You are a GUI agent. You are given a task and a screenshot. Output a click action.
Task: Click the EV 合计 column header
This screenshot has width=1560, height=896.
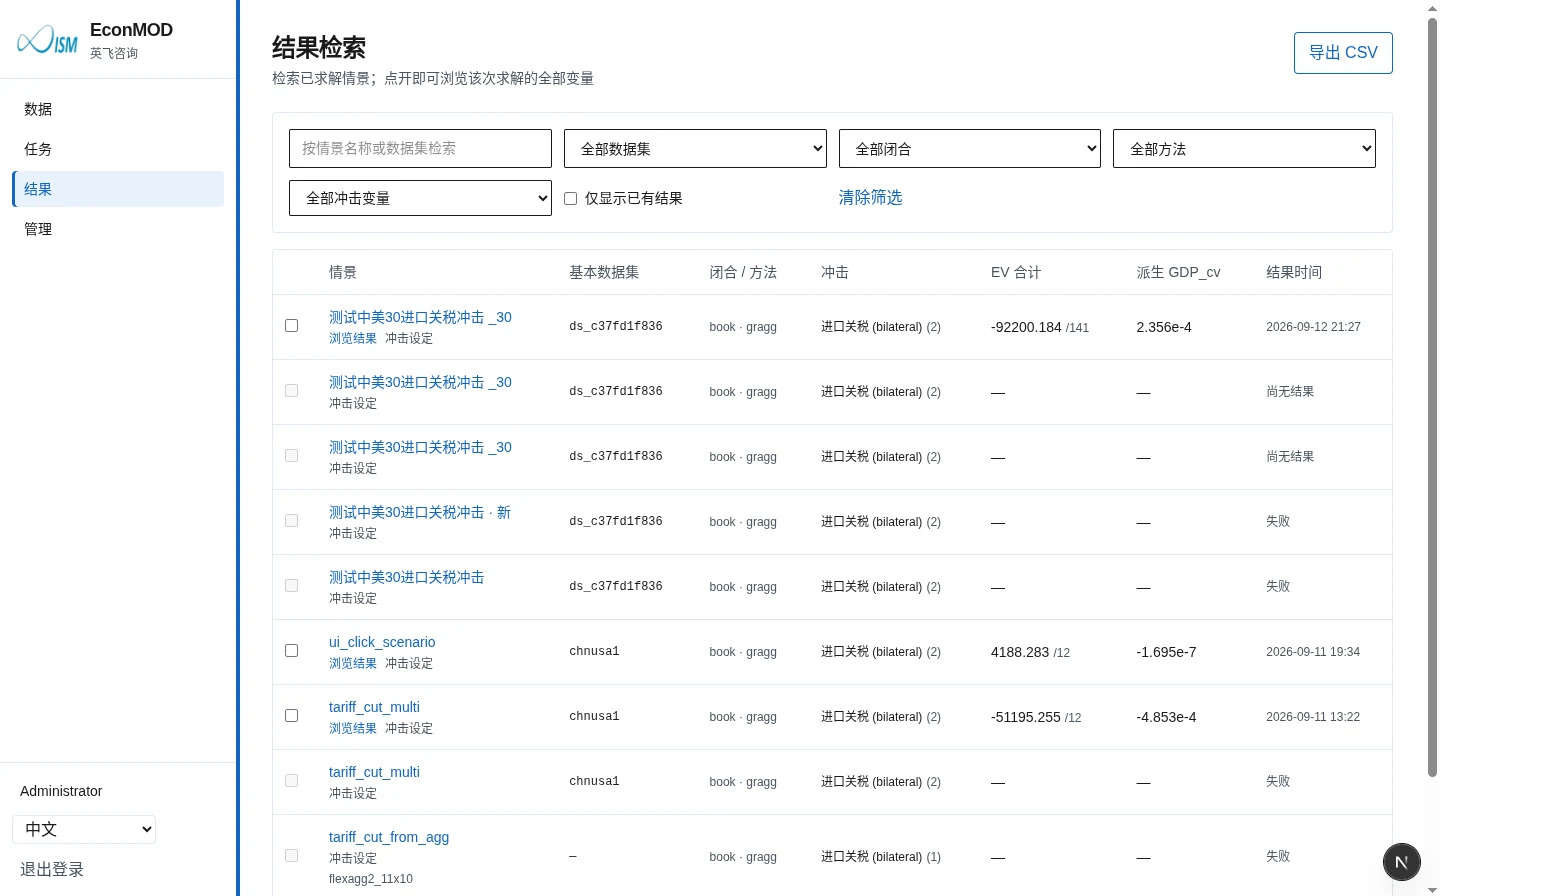(1016, 272)
